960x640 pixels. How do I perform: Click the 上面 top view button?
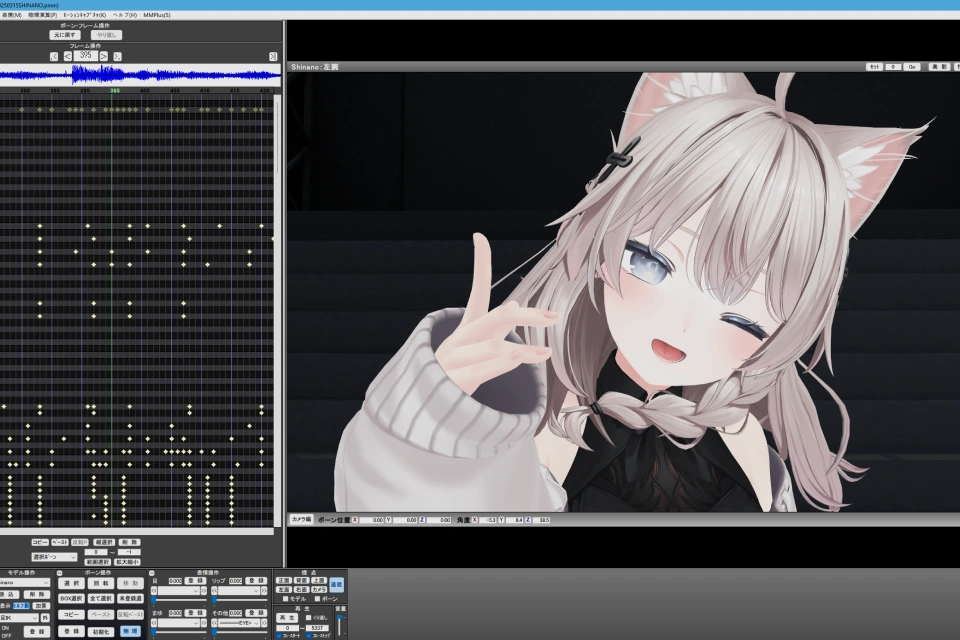(x=319, y=581)
